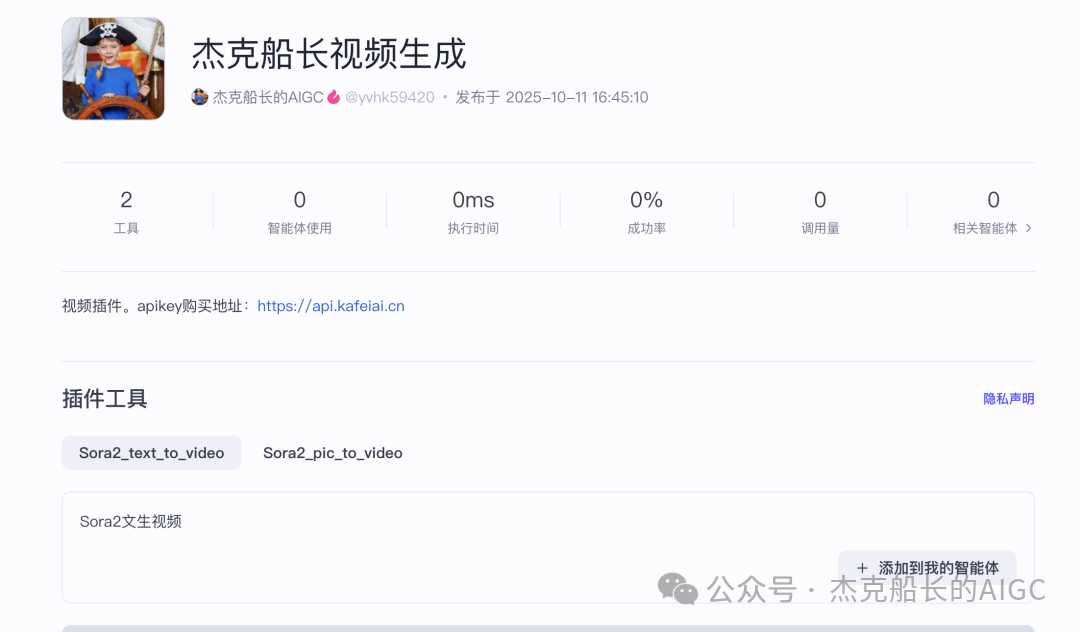Viewport: 1080px width, 632px height.
Task: Click the Sora2文生视频 description text
Action: pos(130,521)
